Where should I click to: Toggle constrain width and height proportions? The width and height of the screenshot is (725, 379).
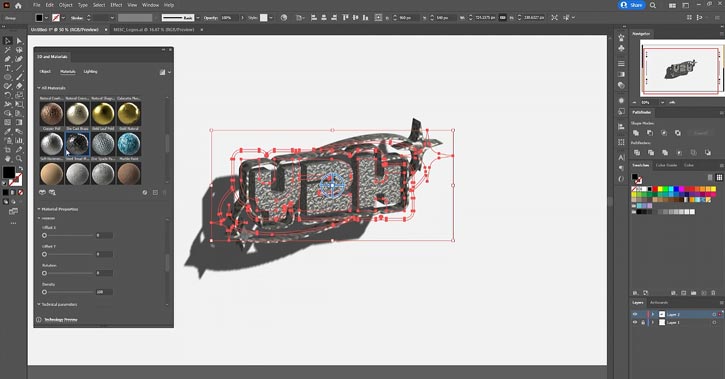(x=503, y=18)
